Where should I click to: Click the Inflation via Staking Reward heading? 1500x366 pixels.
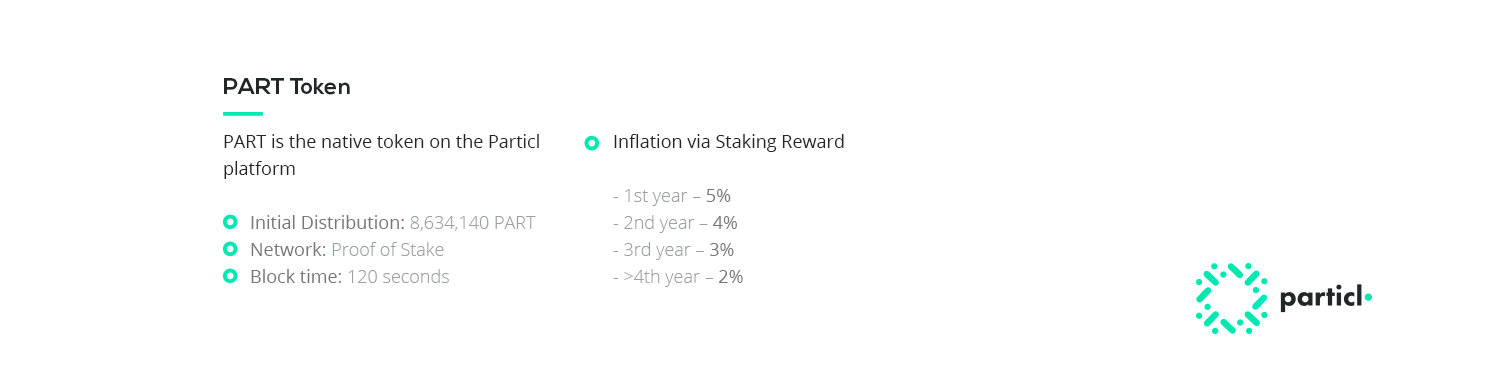click(x=729, y=142)
